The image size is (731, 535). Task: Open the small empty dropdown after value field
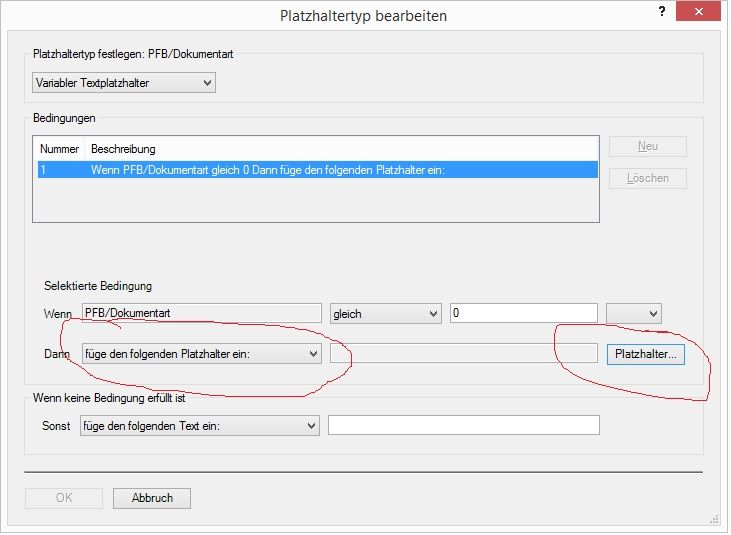[x=634, y=314]
